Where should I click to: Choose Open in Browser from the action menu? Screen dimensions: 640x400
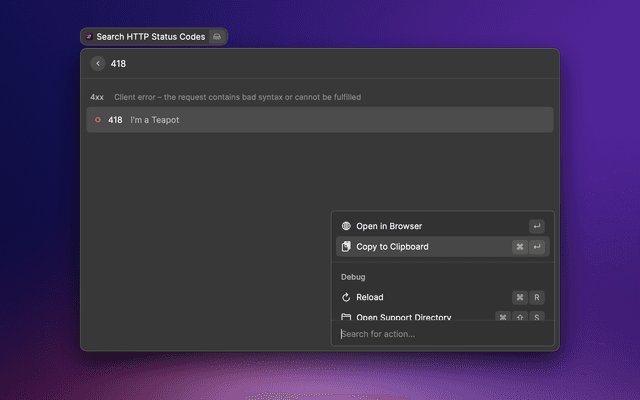click(x=389, y=226)
